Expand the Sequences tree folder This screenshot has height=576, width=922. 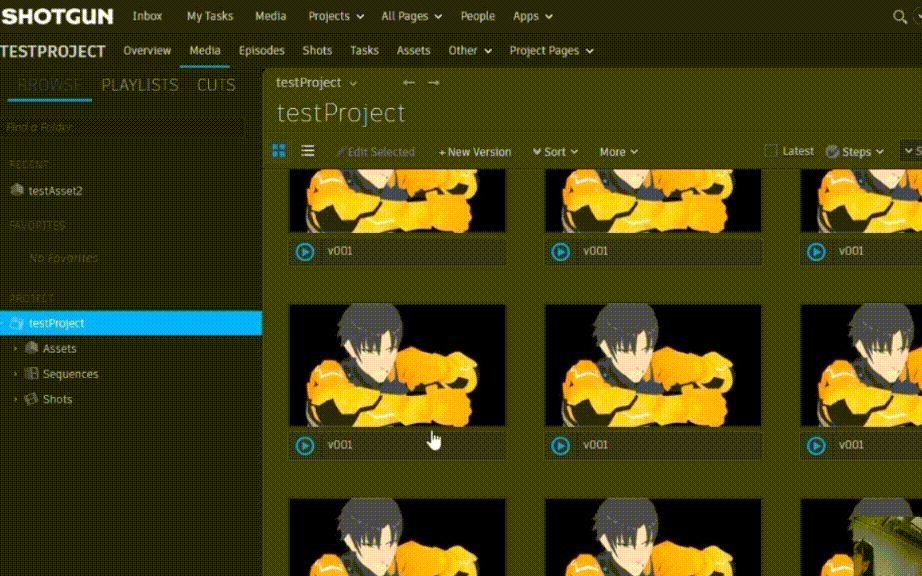(x=15, y=374)
